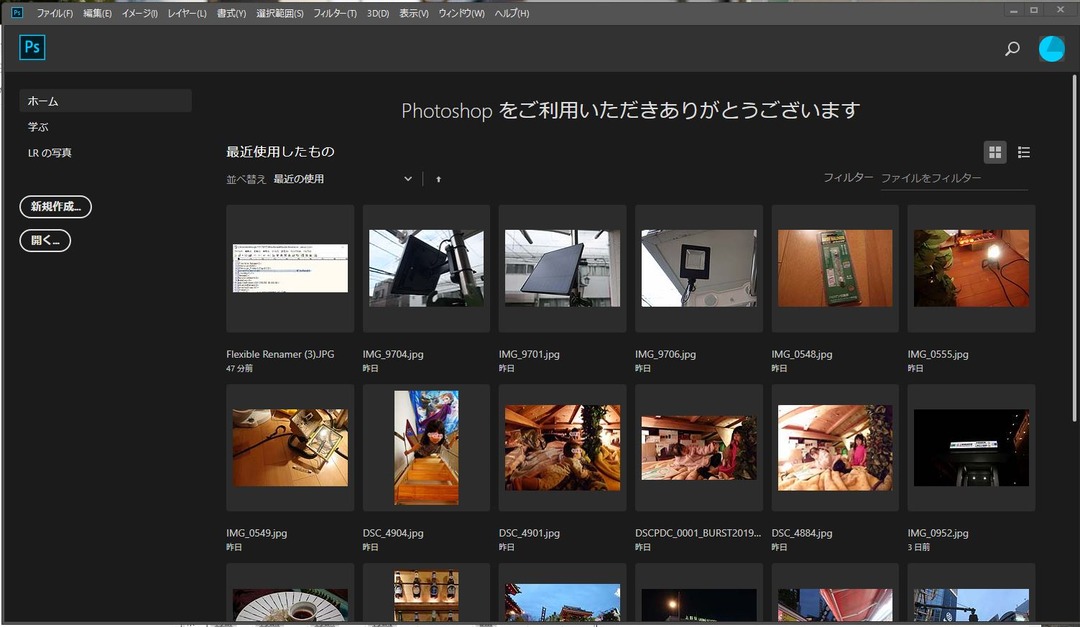The image size is (1080, 627).
Task: Click the 3 日前 timestamp text
Action: click(918, 547)
